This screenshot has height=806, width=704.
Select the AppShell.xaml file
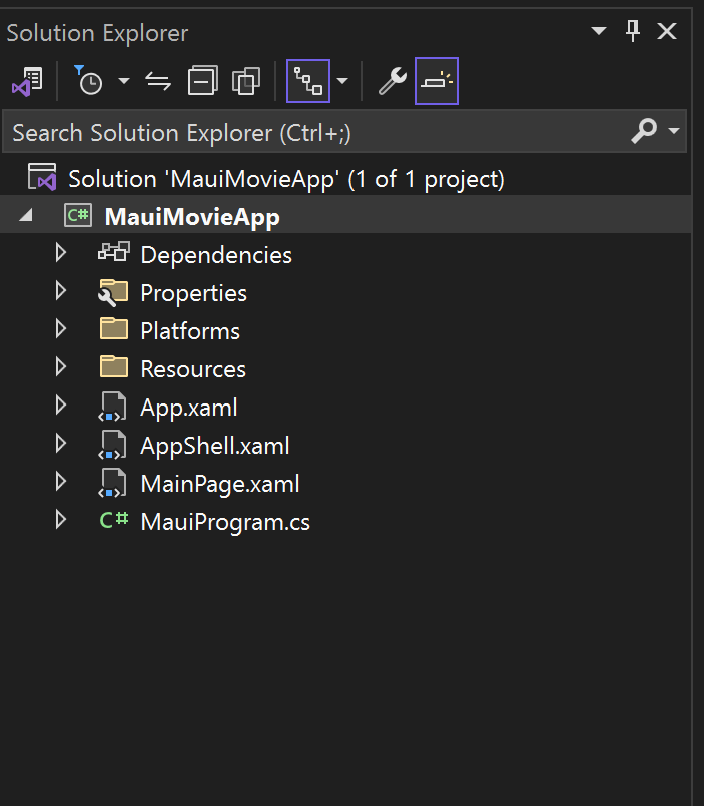215,445
